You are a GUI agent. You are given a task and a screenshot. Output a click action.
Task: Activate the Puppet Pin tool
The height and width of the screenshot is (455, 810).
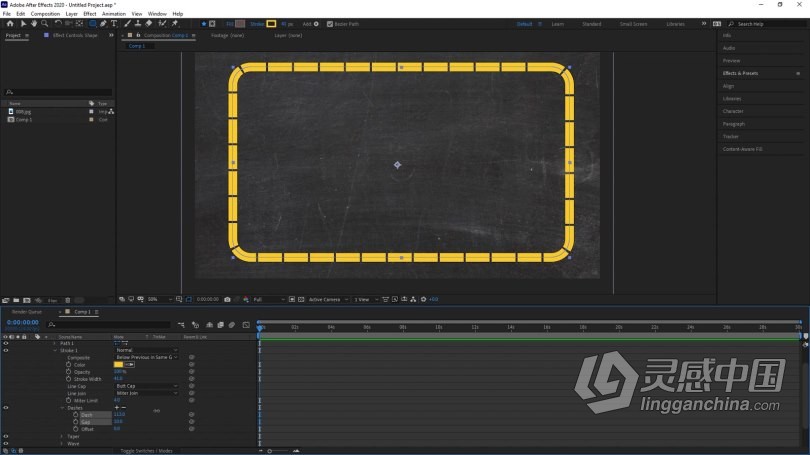pyautogui.click(x=175, y=24)
